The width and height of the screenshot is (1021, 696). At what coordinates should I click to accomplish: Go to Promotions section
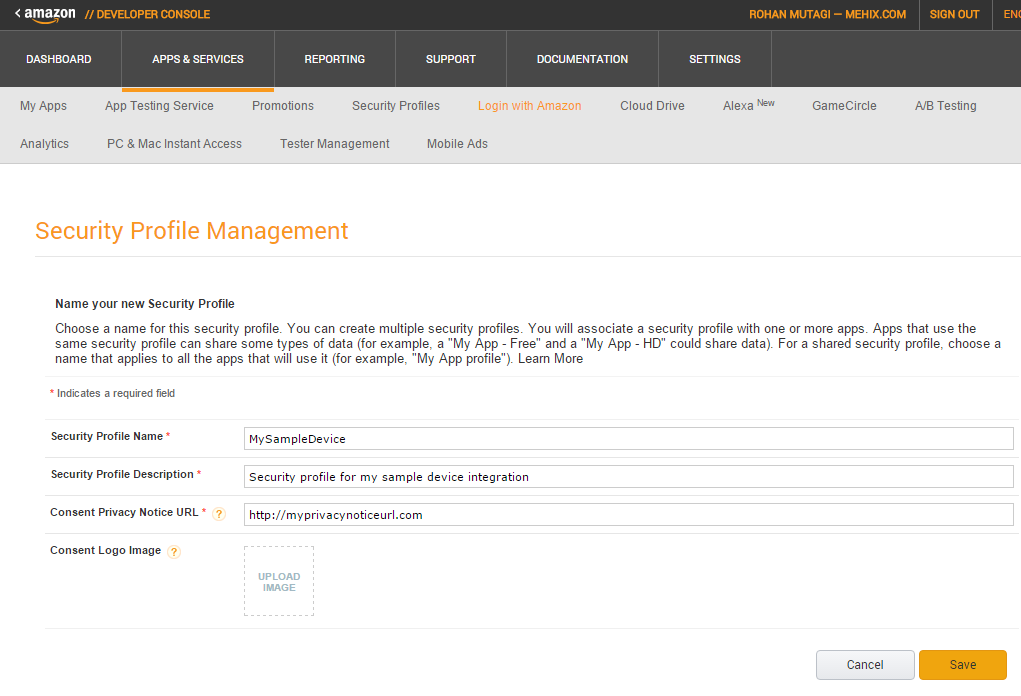click(x=283, y=105)
